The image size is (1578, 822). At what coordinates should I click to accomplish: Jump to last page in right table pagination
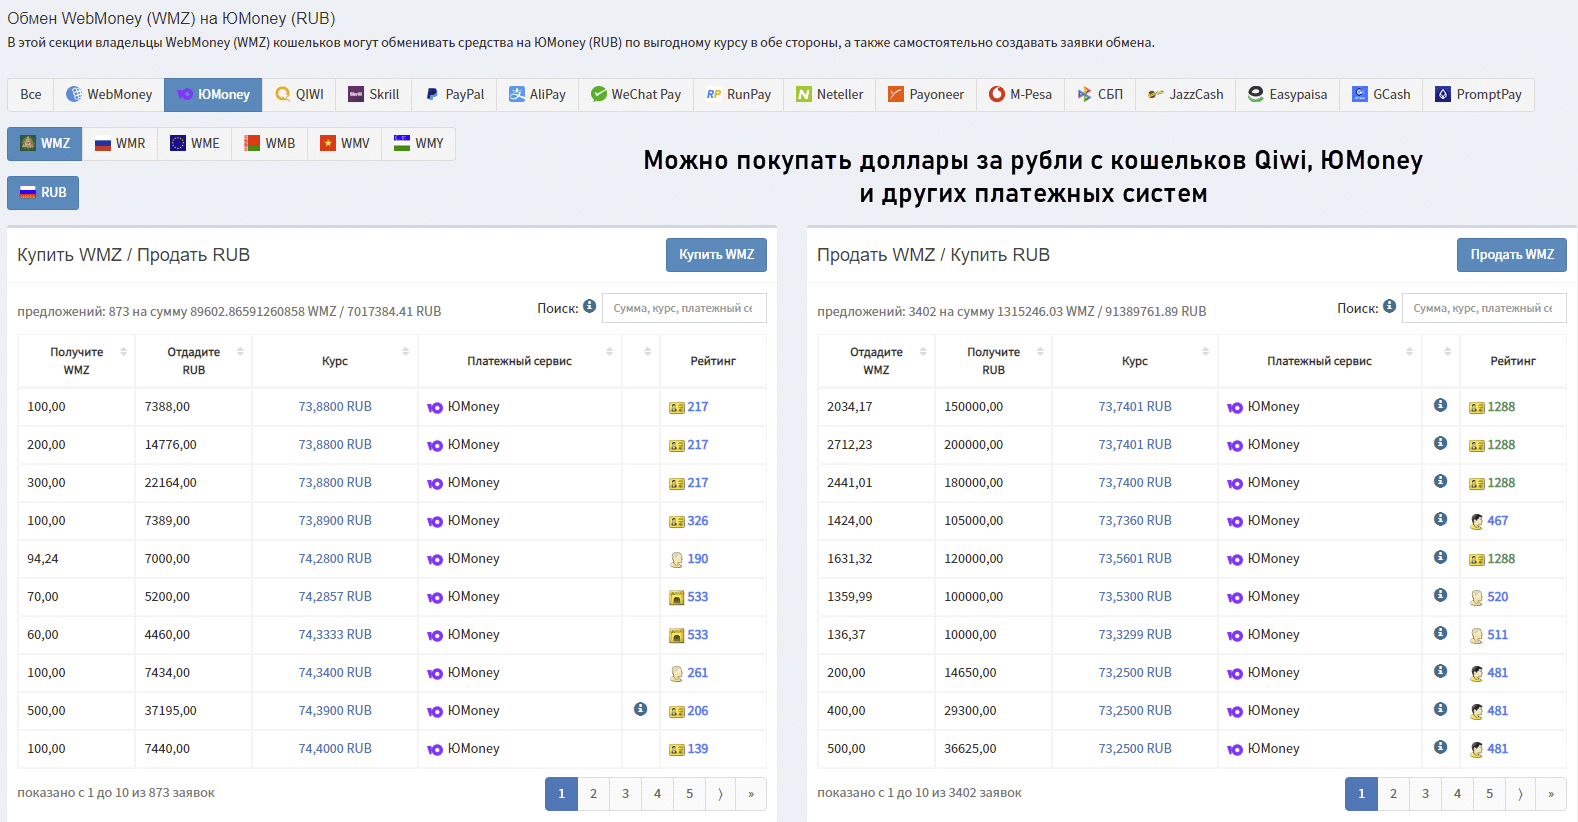[1550, 794]
